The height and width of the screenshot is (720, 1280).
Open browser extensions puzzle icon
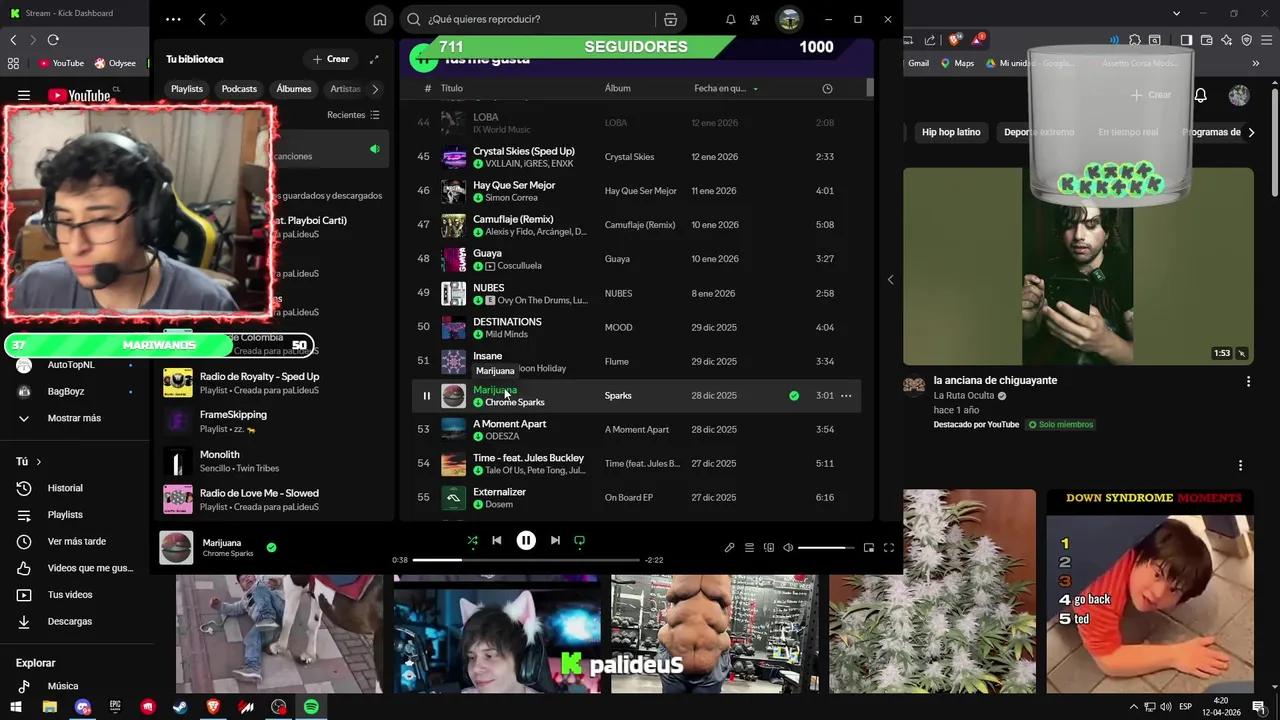(1135, 40)
